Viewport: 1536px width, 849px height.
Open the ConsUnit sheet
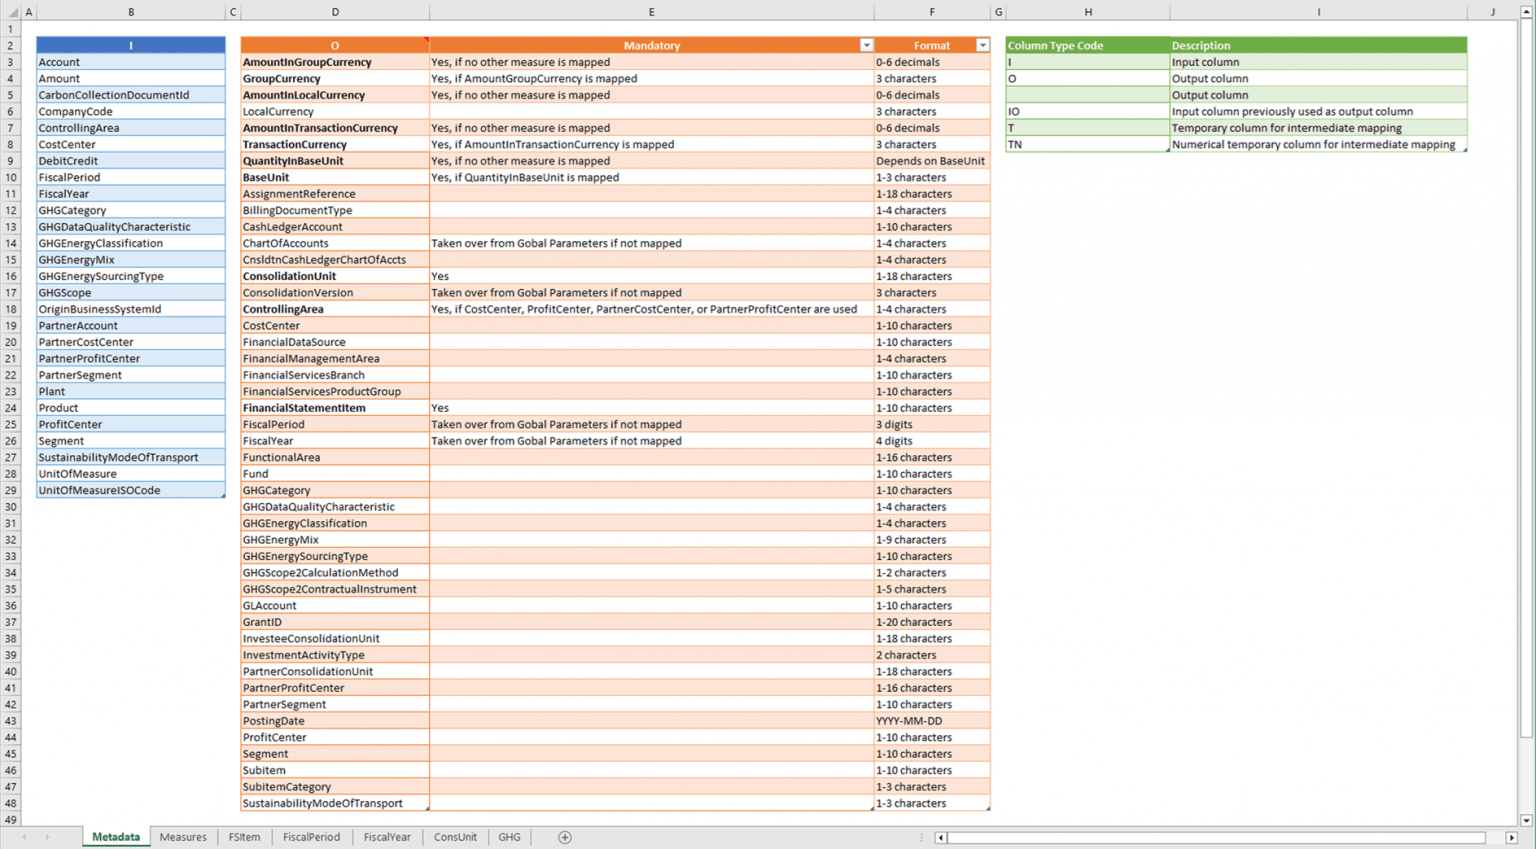(x=455, y=837)
